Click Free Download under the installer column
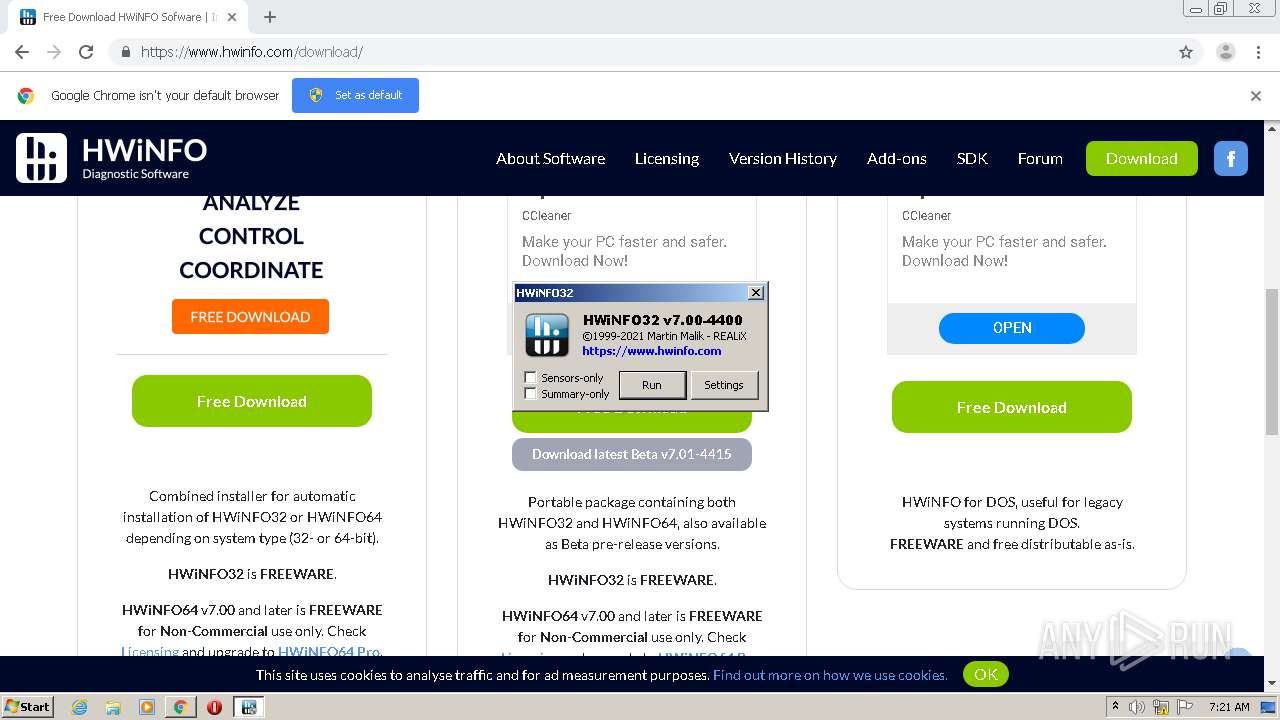 [252, 401]
